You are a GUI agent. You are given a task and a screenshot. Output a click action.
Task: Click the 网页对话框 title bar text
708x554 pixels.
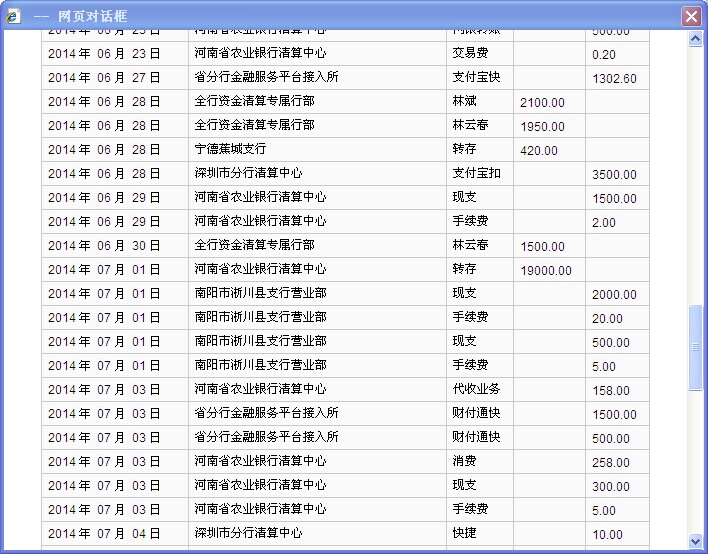[x=80, y=17]
